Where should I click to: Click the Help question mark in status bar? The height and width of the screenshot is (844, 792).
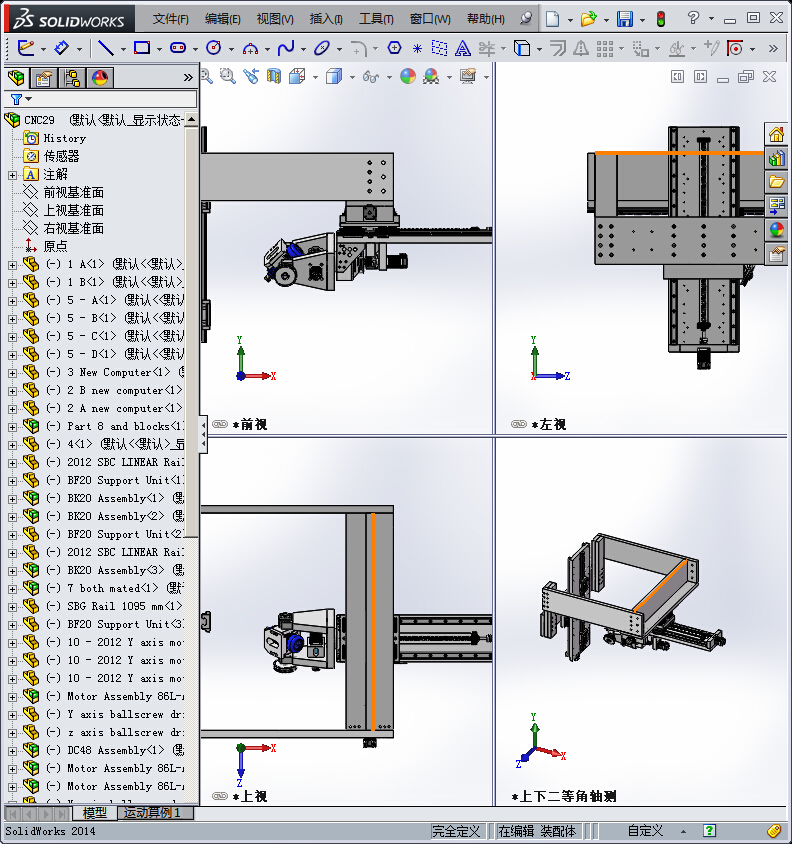tap(709, 831)
